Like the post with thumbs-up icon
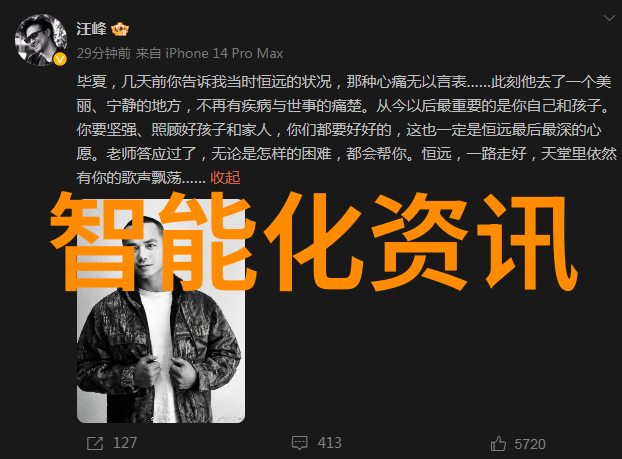Screen dimensions: 622x459 pyautogui.click(x=498, y=444)
